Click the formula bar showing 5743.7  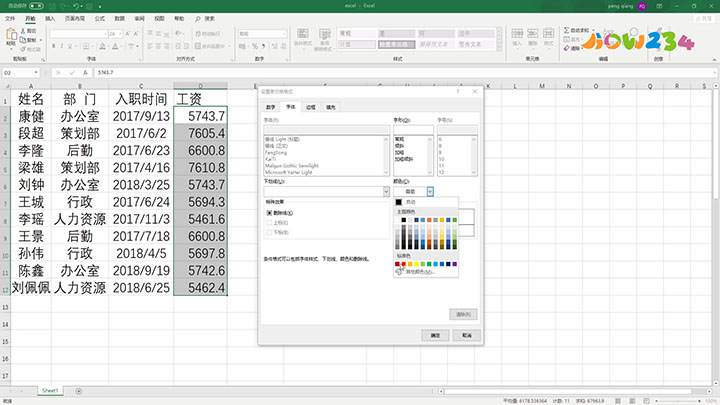pos(404,73)
